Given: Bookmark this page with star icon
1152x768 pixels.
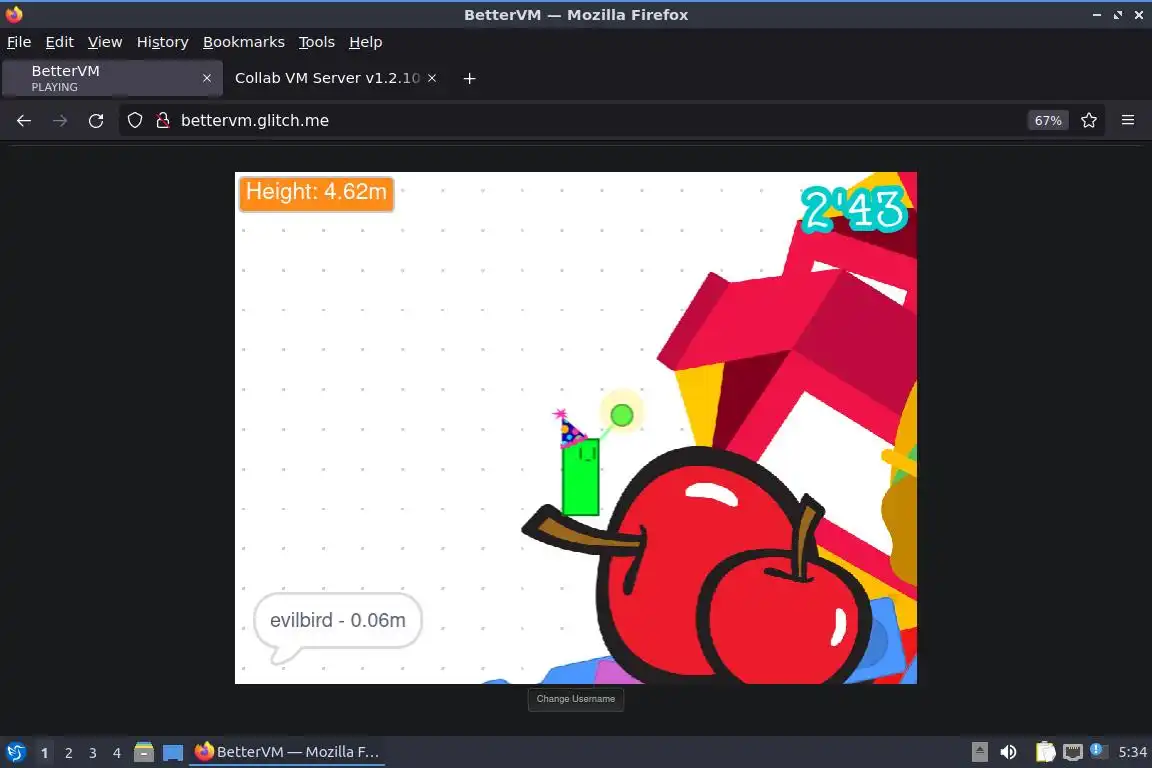Looking at the screenshot, I should [x=1089, y=121].
